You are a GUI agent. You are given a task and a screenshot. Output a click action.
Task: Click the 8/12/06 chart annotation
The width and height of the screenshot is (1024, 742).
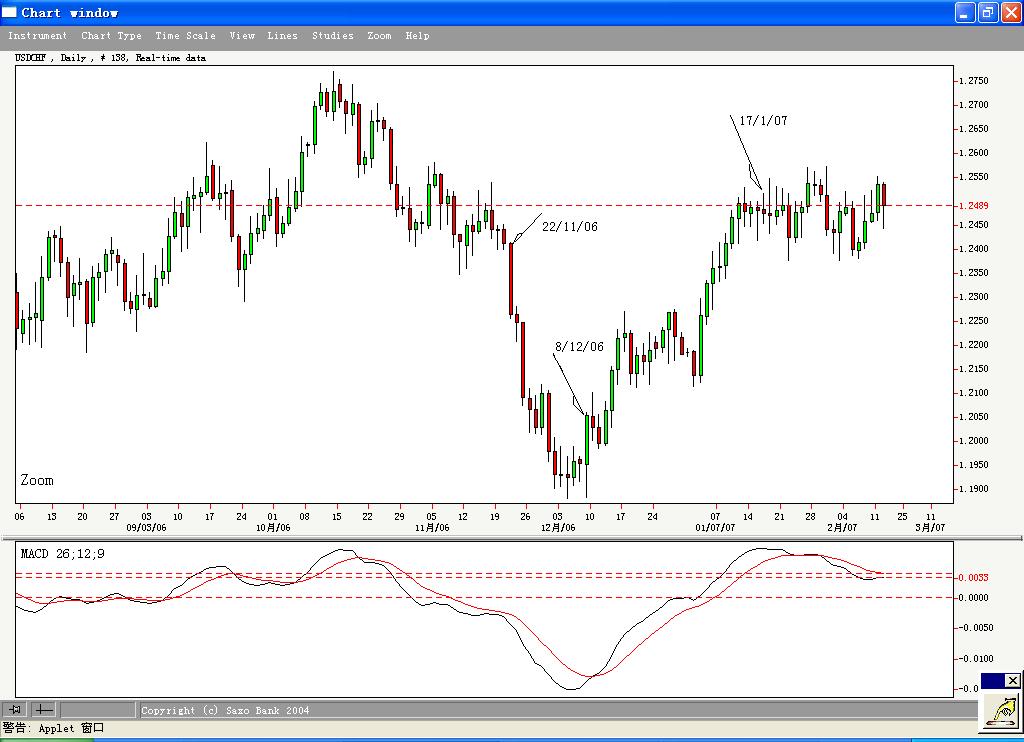[x=579, y=347]
